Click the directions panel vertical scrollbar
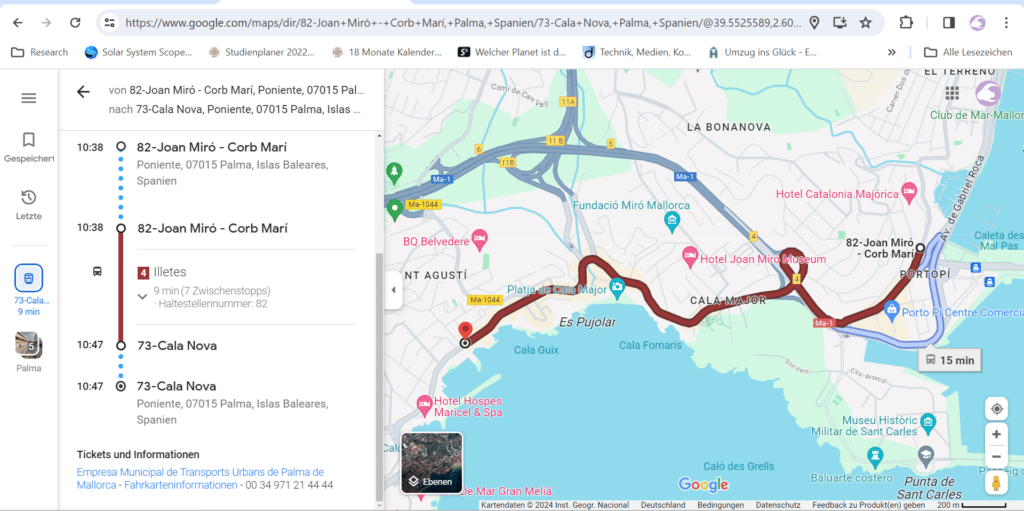Screen dimensions: 1024x511 (379, 376)
